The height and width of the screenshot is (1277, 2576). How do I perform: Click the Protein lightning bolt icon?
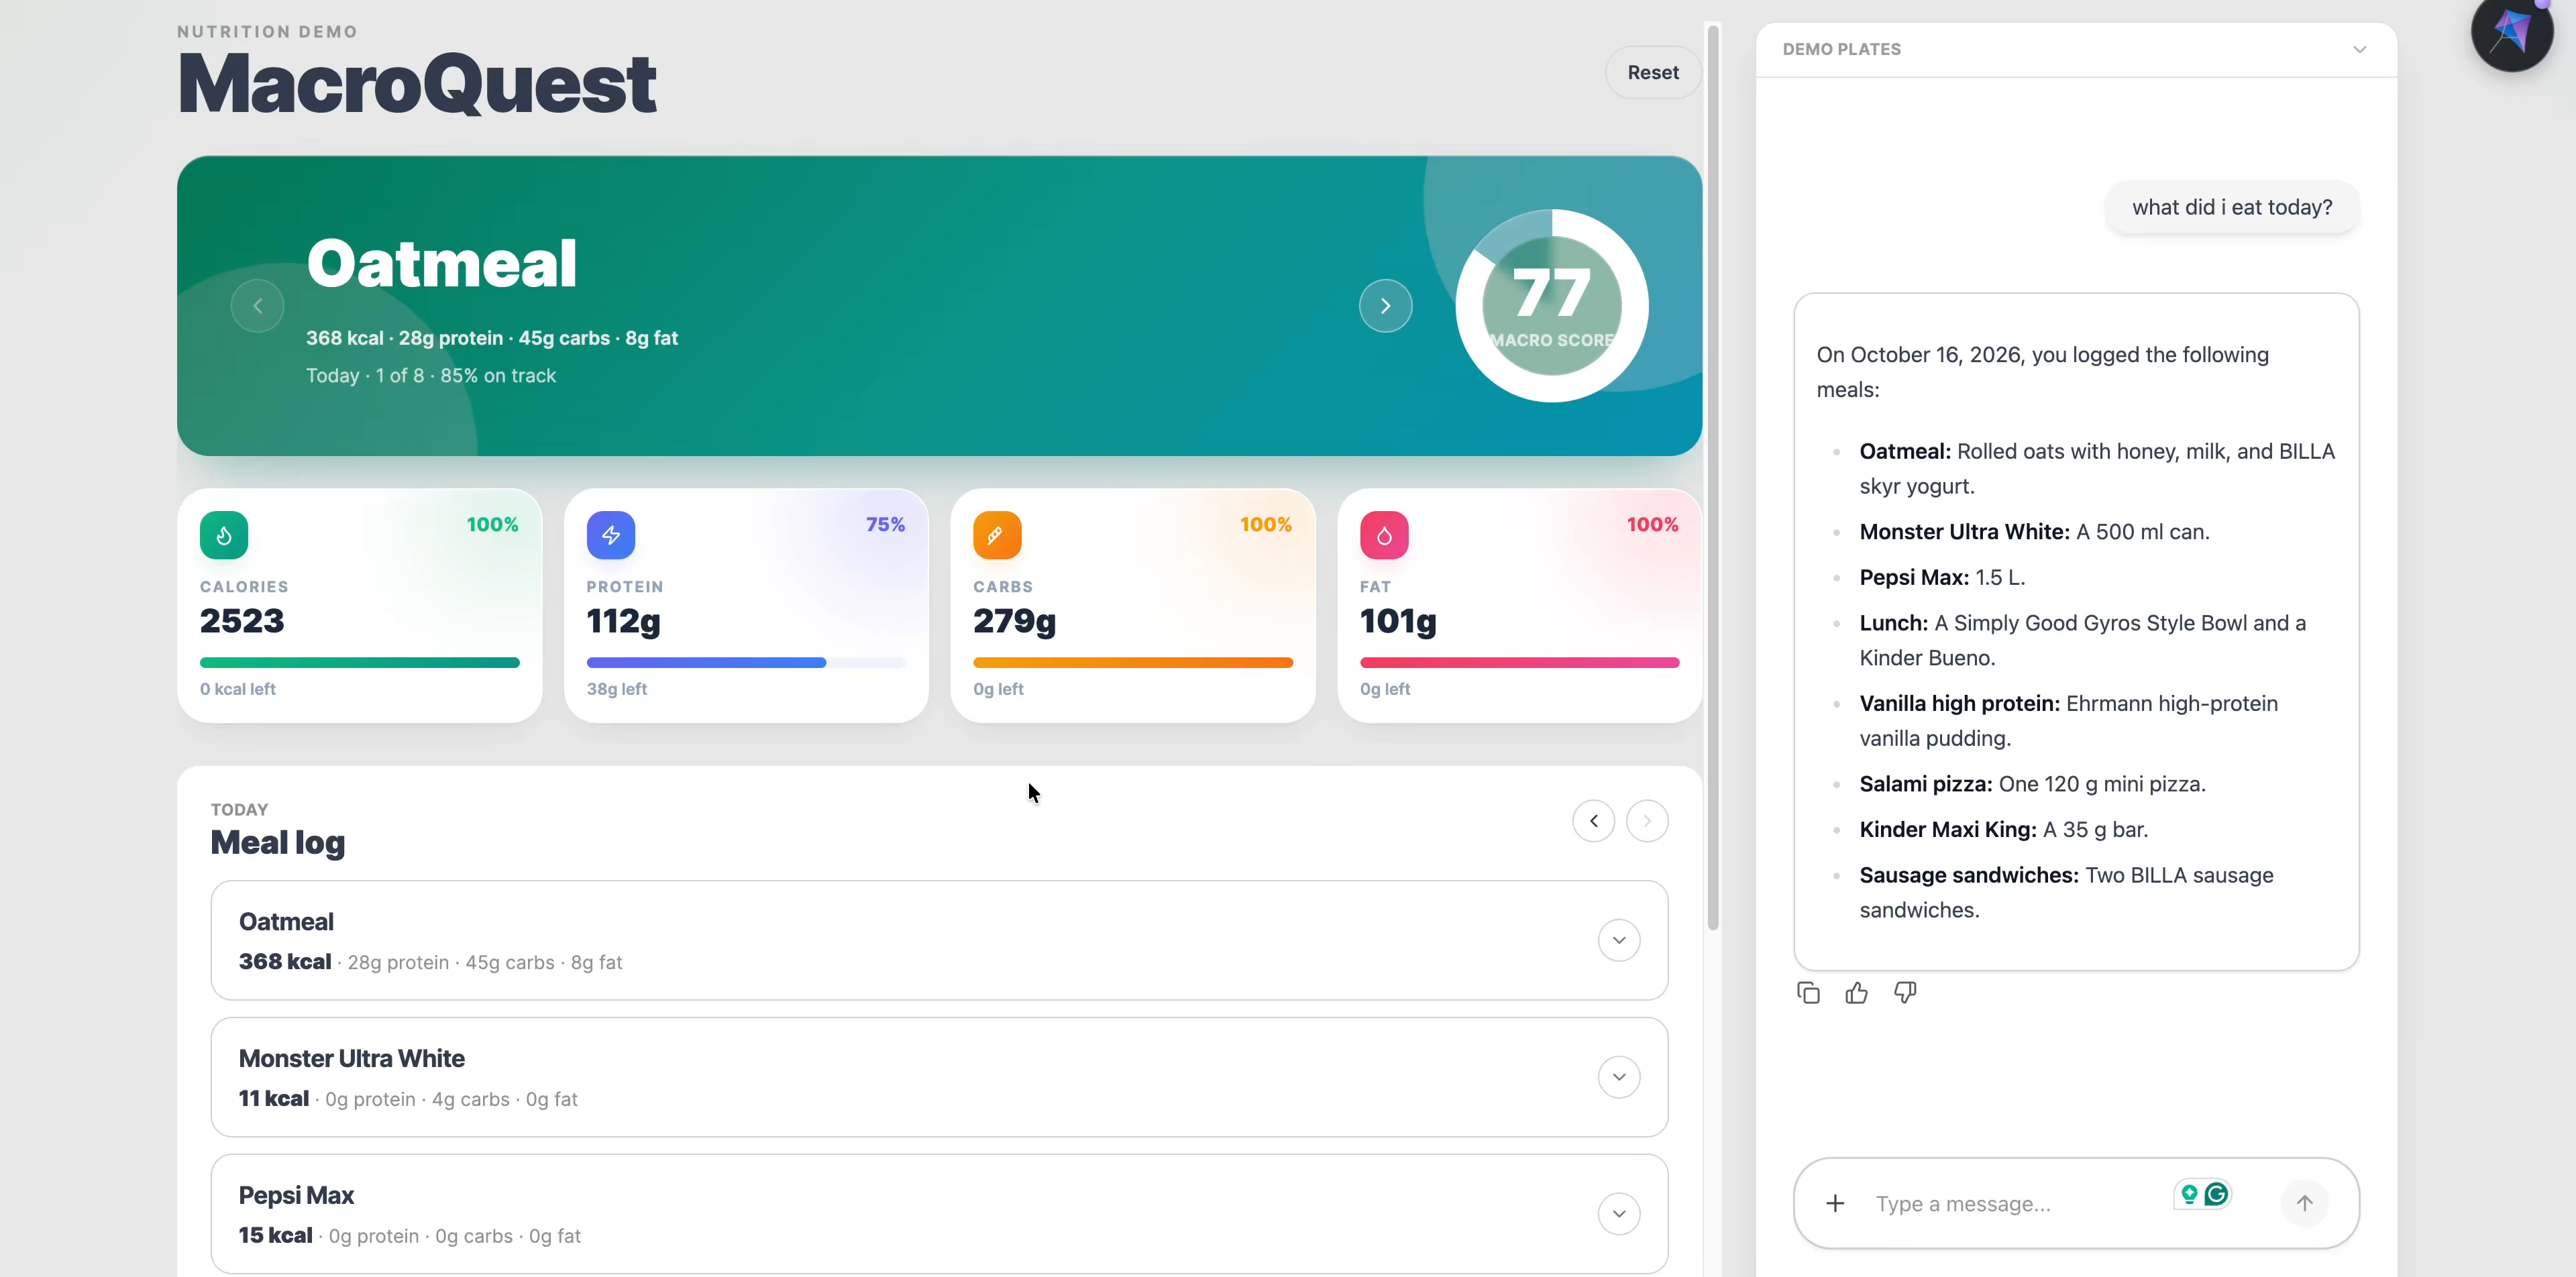611,535
